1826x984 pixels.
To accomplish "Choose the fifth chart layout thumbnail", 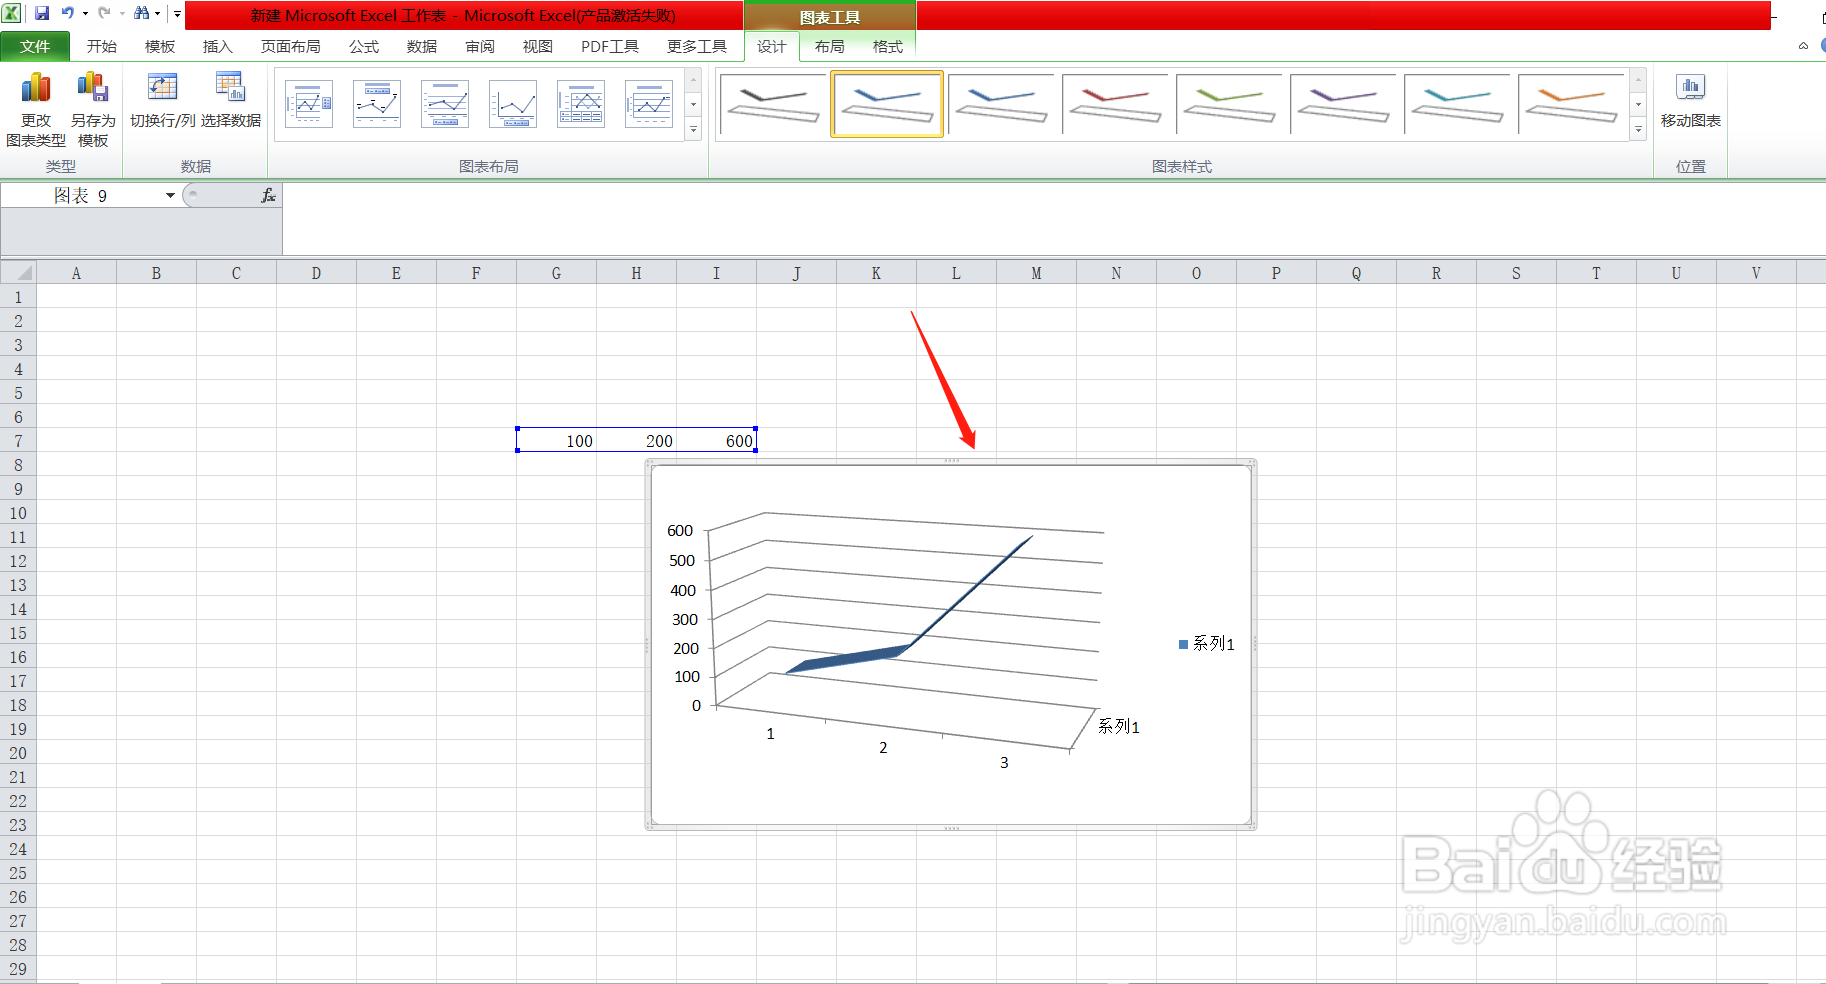I will pos(581,104).
